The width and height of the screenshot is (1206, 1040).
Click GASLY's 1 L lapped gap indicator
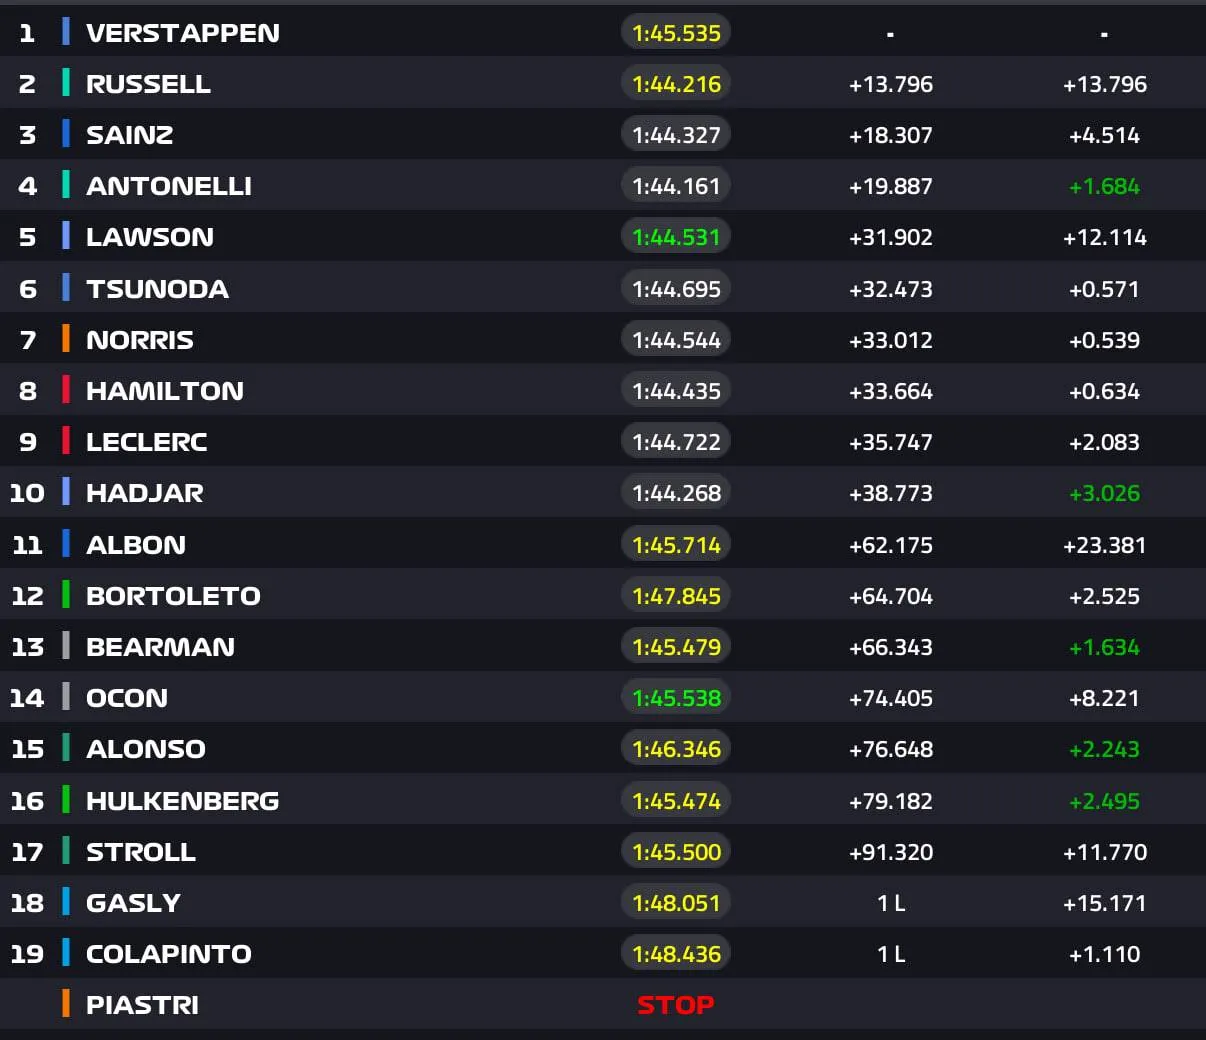(890, 903)
